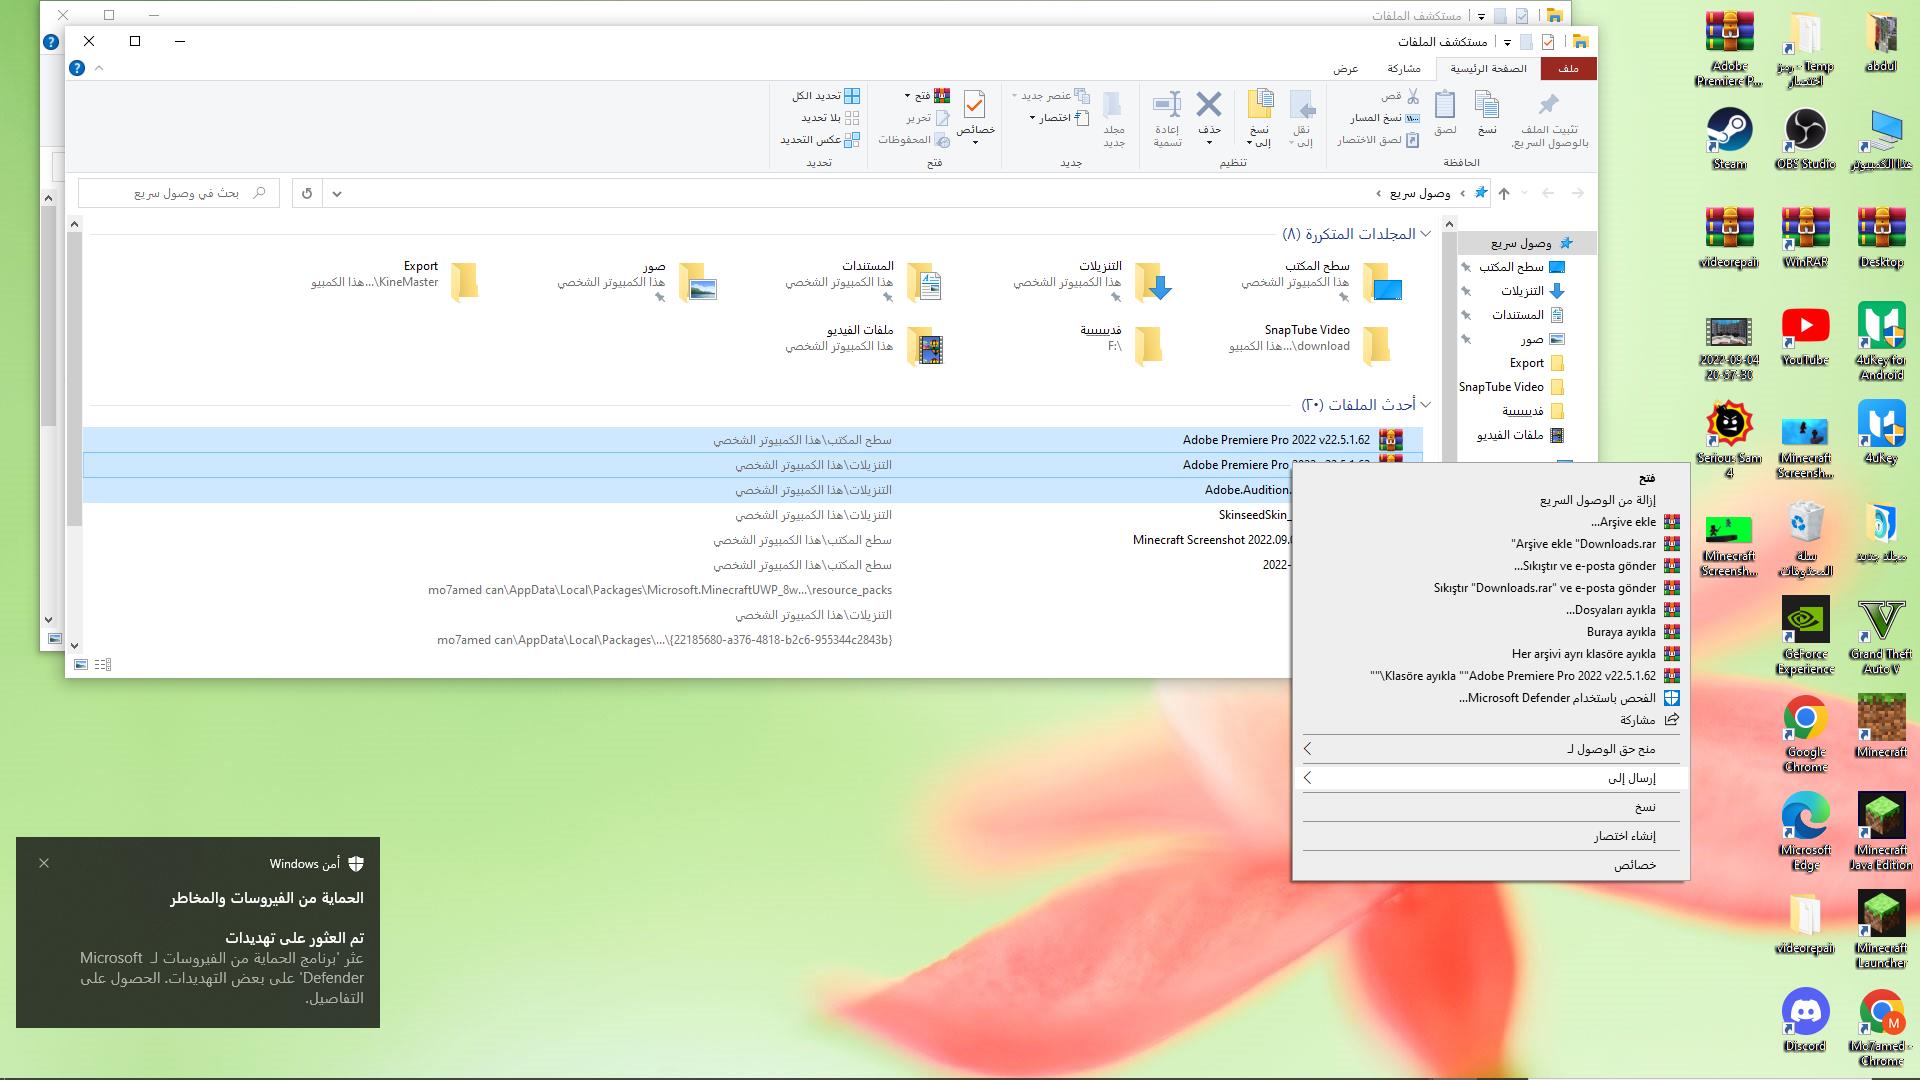
Task: Click the Refresh button beside the address bar
Action: [307, 193]
